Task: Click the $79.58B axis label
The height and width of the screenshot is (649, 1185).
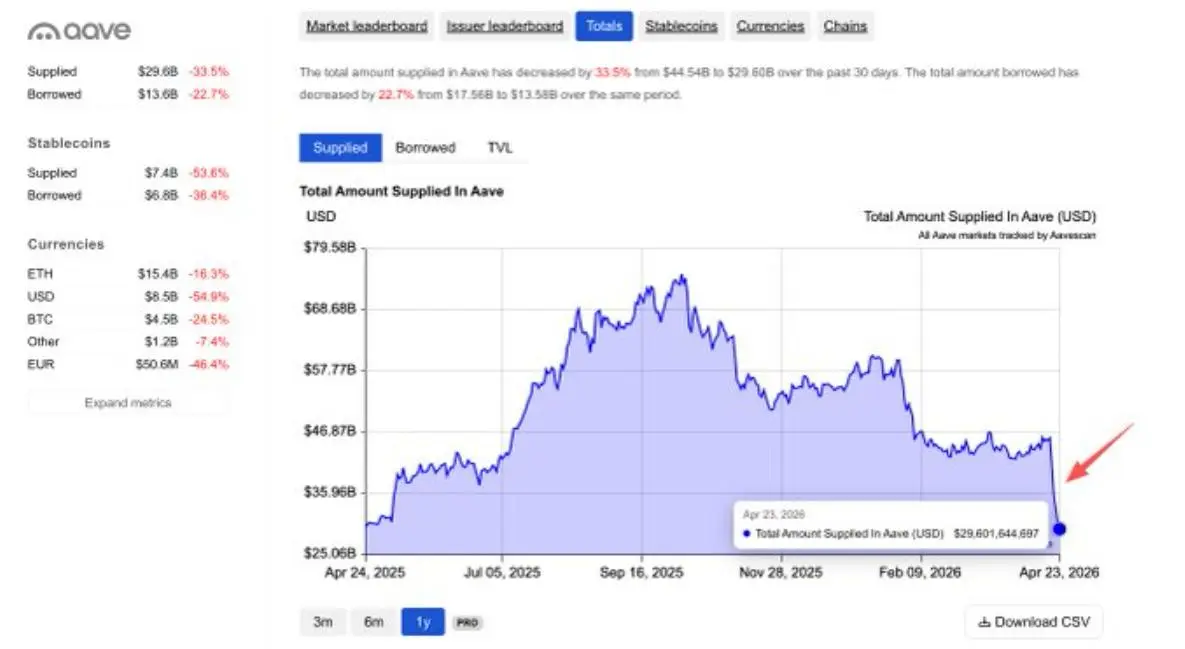Action: pyautogui.click(x=330, y=247)
